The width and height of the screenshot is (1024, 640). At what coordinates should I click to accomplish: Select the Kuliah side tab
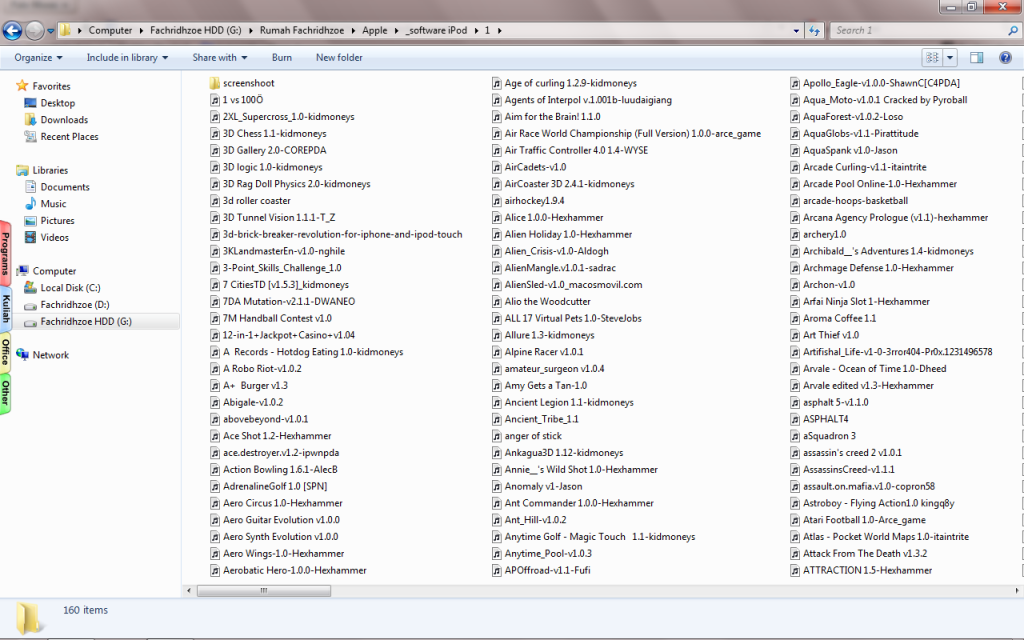tap(5, 308)
